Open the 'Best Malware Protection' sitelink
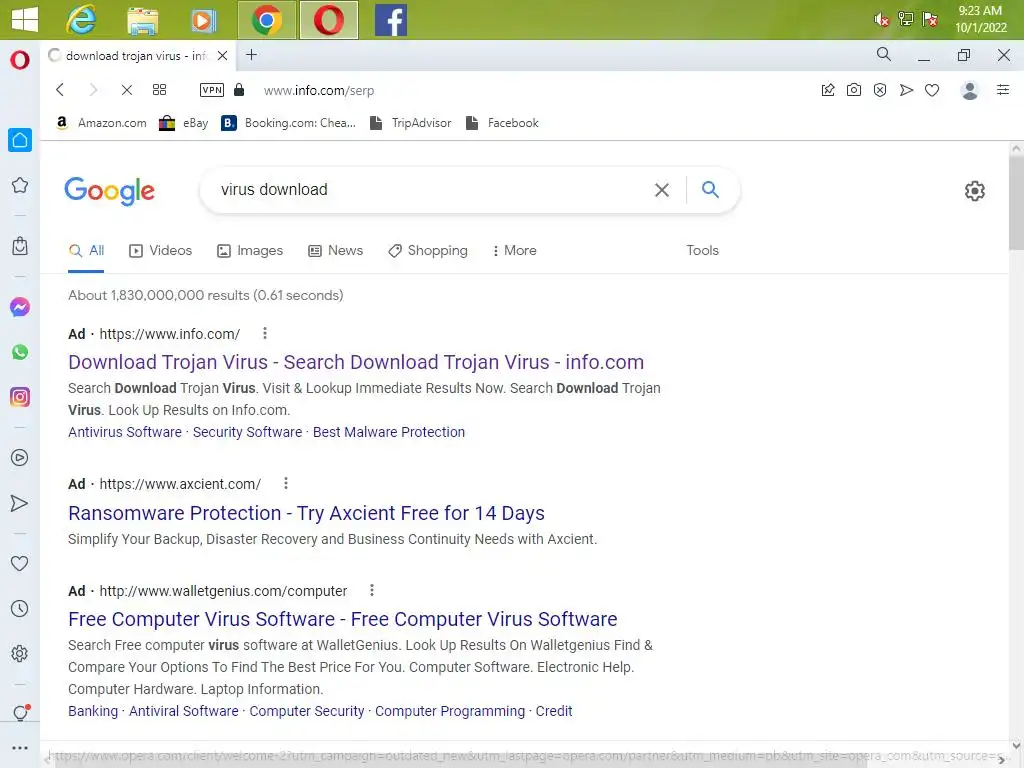The height and width of the screenshot is (768, 1024). coord(389,432)
